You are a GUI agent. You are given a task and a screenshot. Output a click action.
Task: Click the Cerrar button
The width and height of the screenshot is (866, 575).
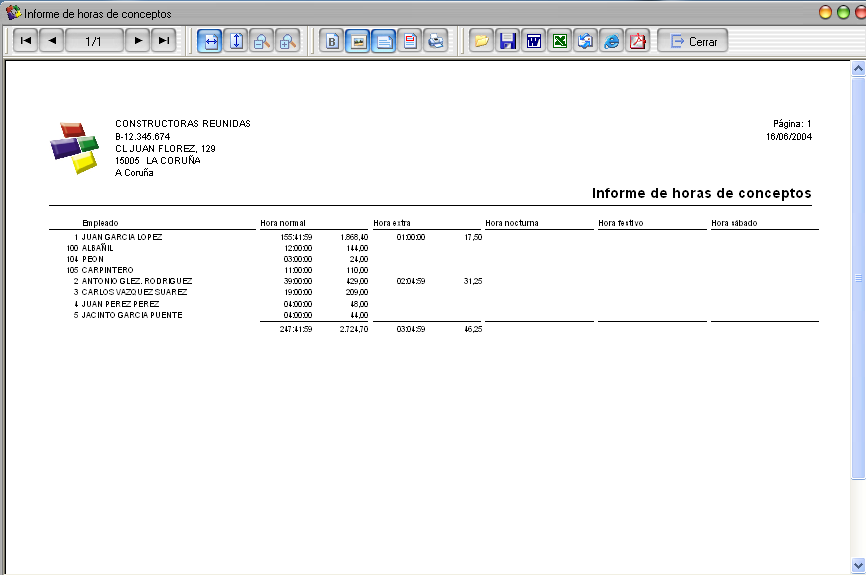693,41
